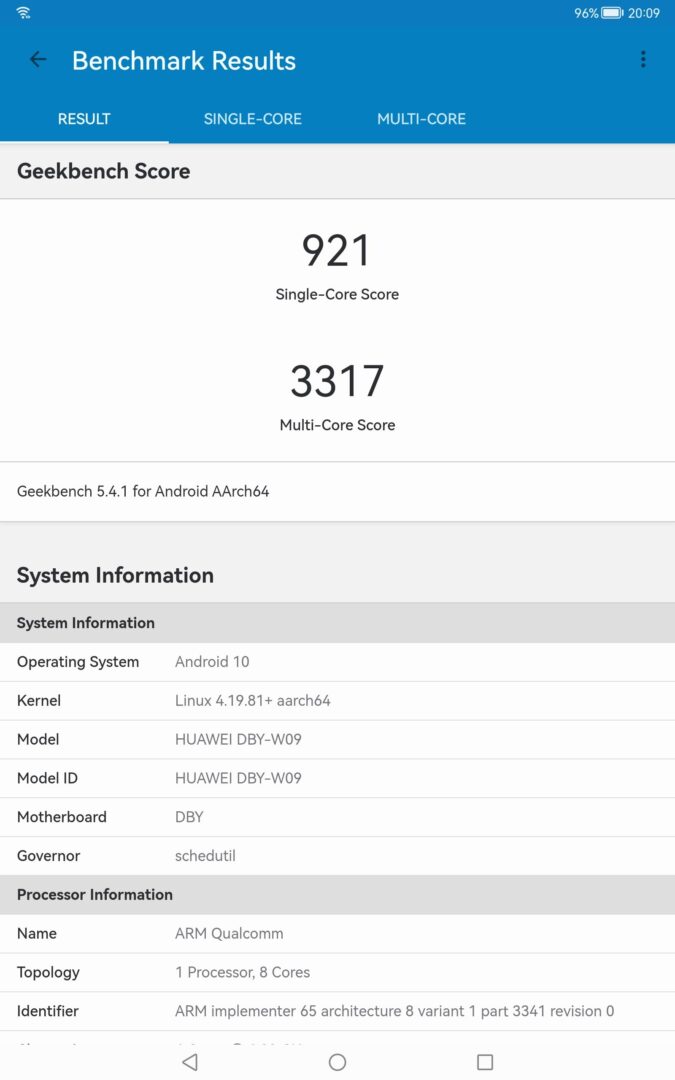This screenshot has height=1080, width=675.
Task: Select Linux 4.19.81+ aarch64 kernel value
Action: click(x=253, y=700)
